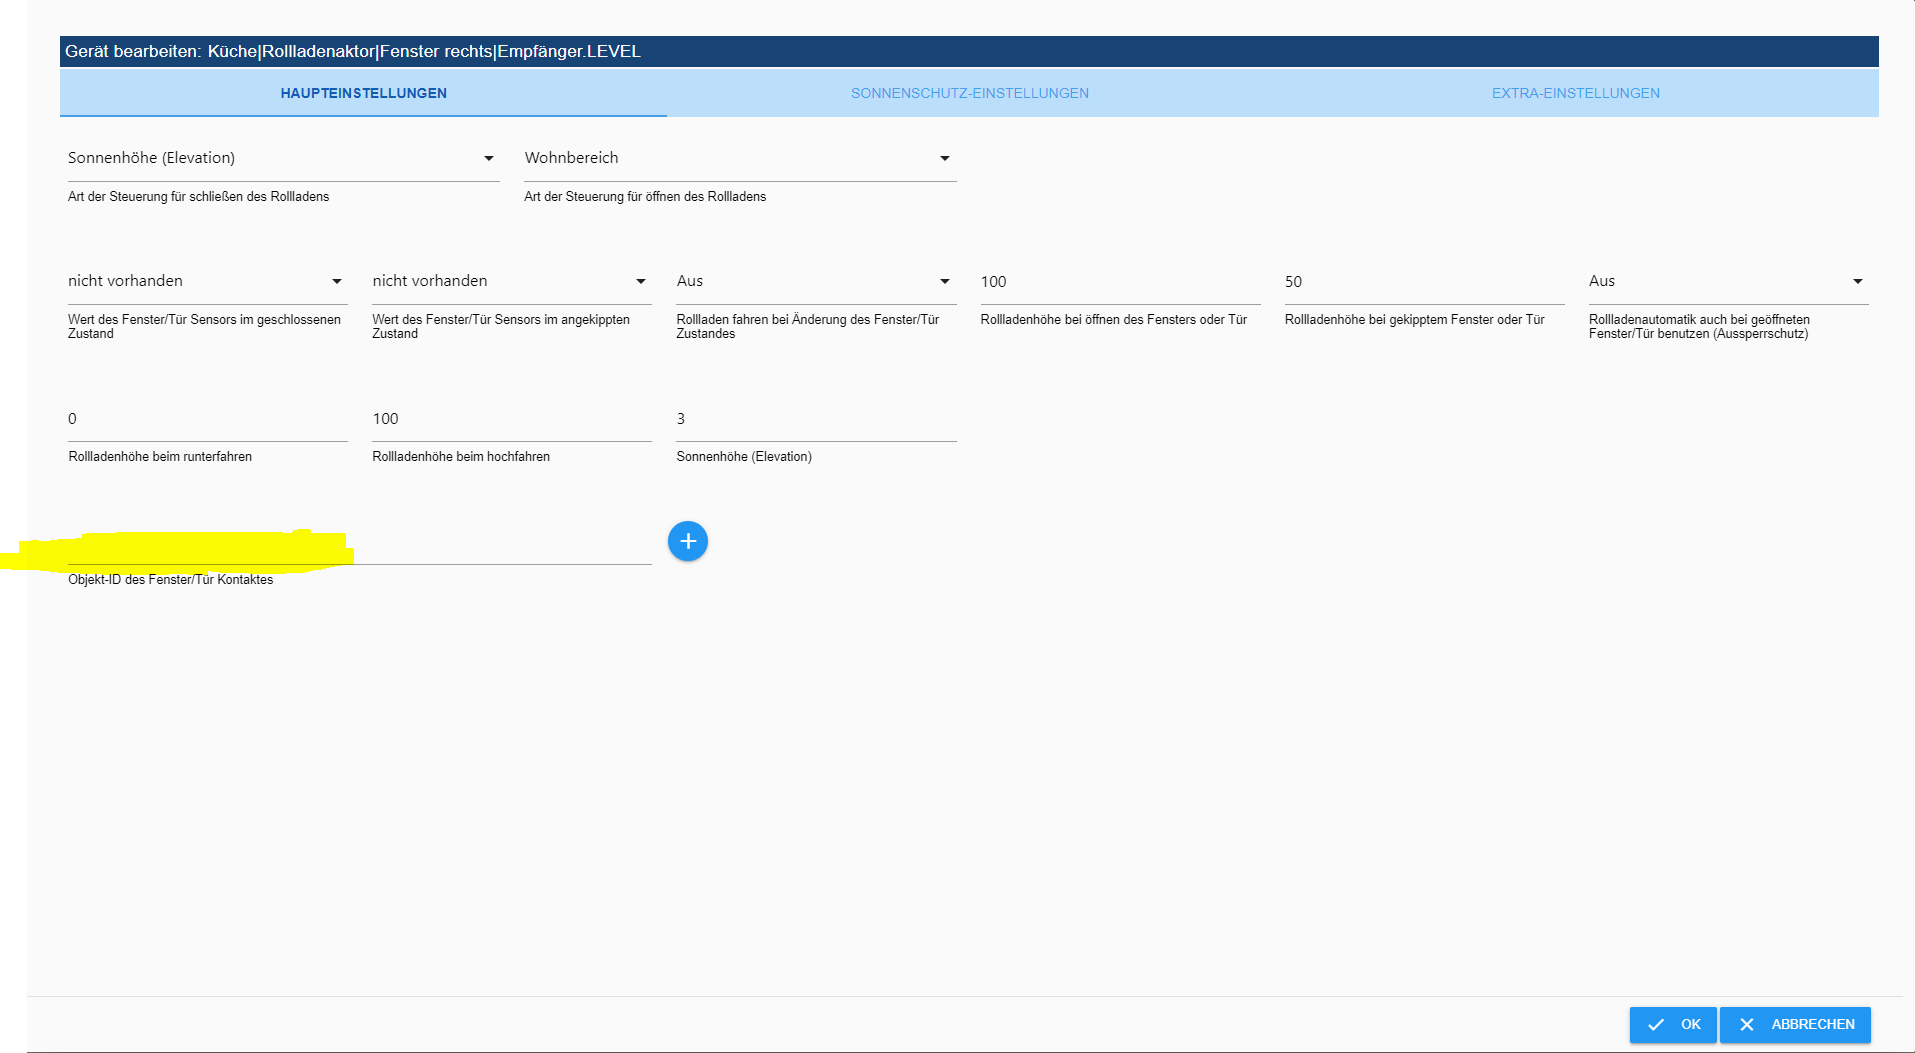Image resolution: width=1915 pixels, height=1053 pixels.
Task: Confirm with the OK button
Action: 1673,1025
